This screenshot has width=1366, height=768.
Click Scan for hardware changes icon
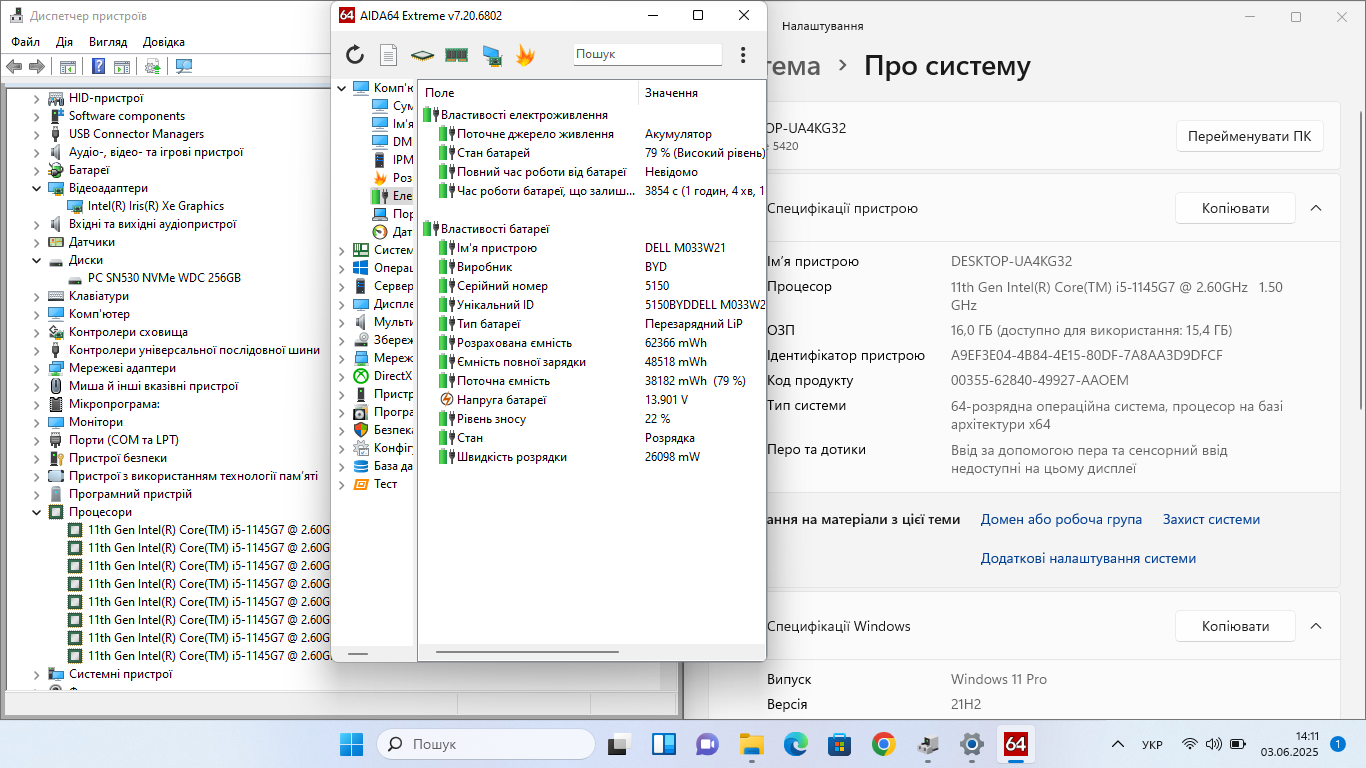coord(184,66)
